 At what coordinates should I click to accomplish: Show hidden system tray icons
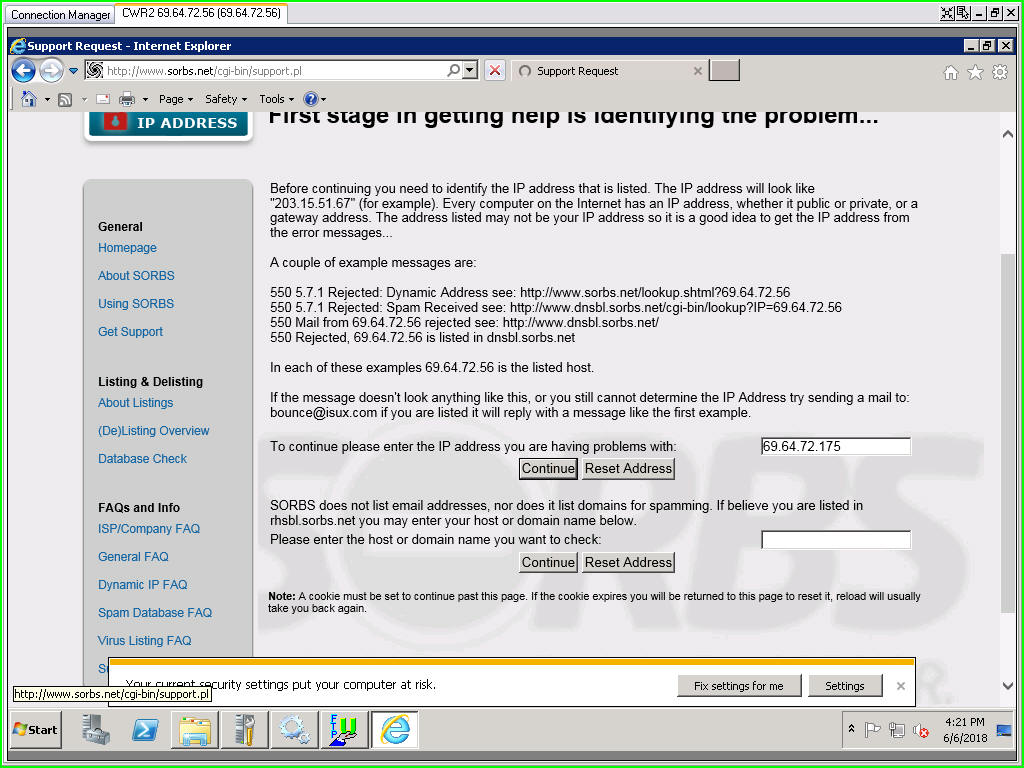pyautogui.click(x=851, y=728)
